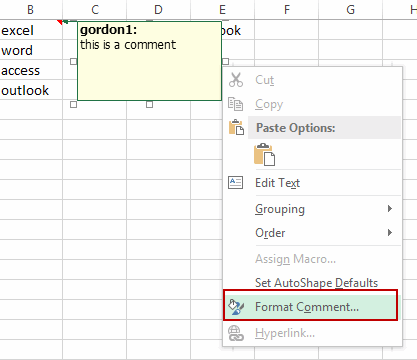Click the Edit Text icon

click(235, 183)
